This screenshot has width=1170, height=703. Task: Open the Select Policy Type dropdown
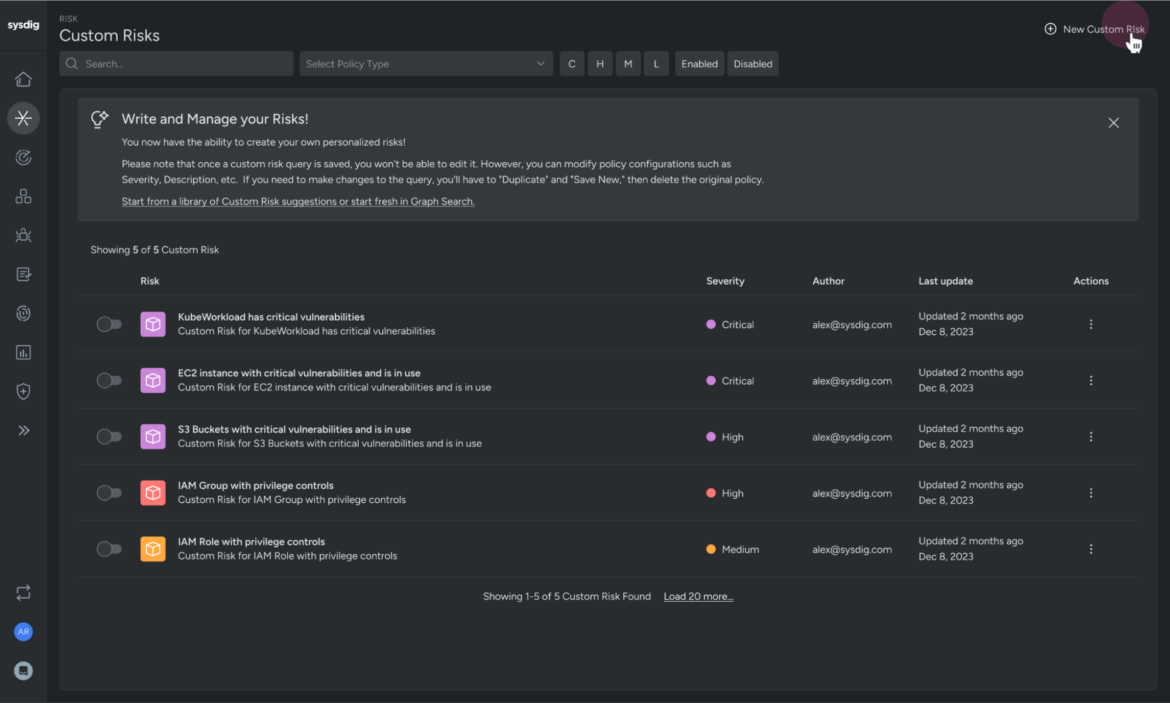click(426, 64)
